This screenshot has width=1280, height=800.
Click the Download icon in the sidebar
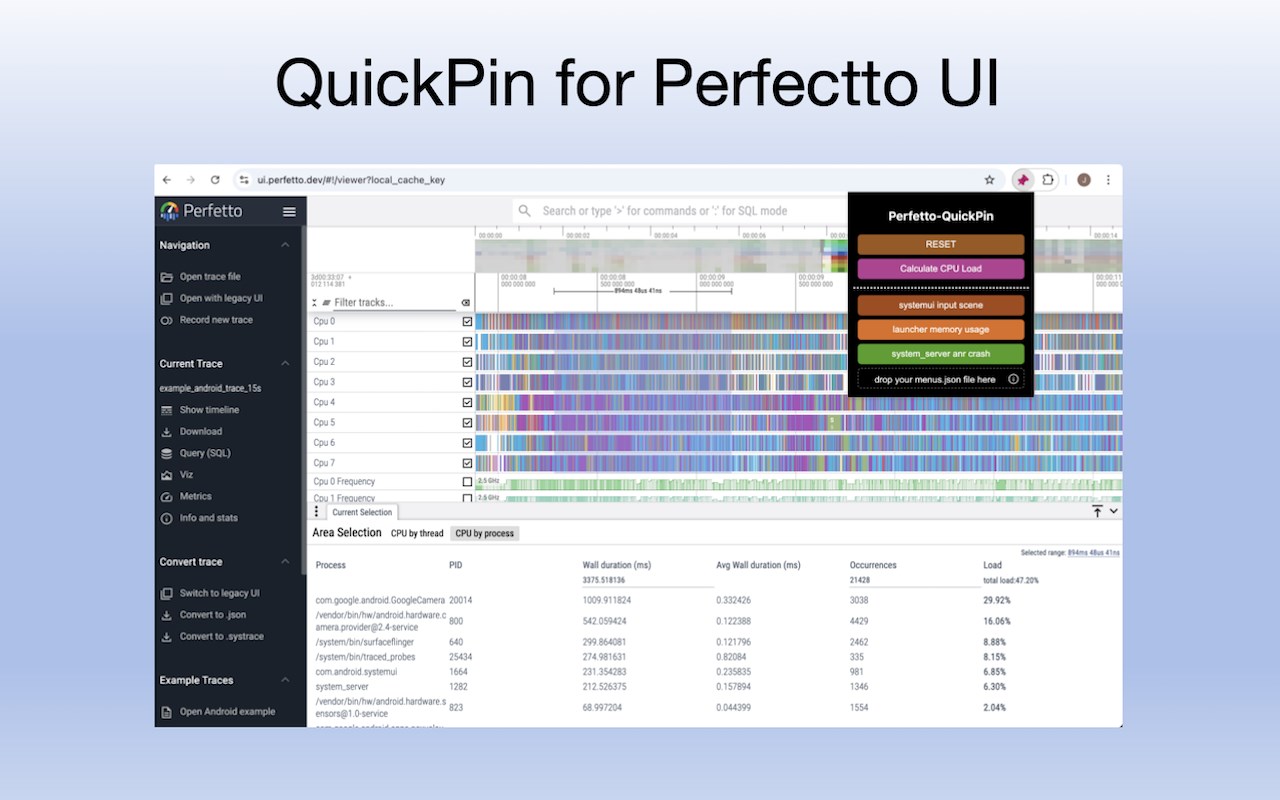pyautogui.click(x=167, y=432)
